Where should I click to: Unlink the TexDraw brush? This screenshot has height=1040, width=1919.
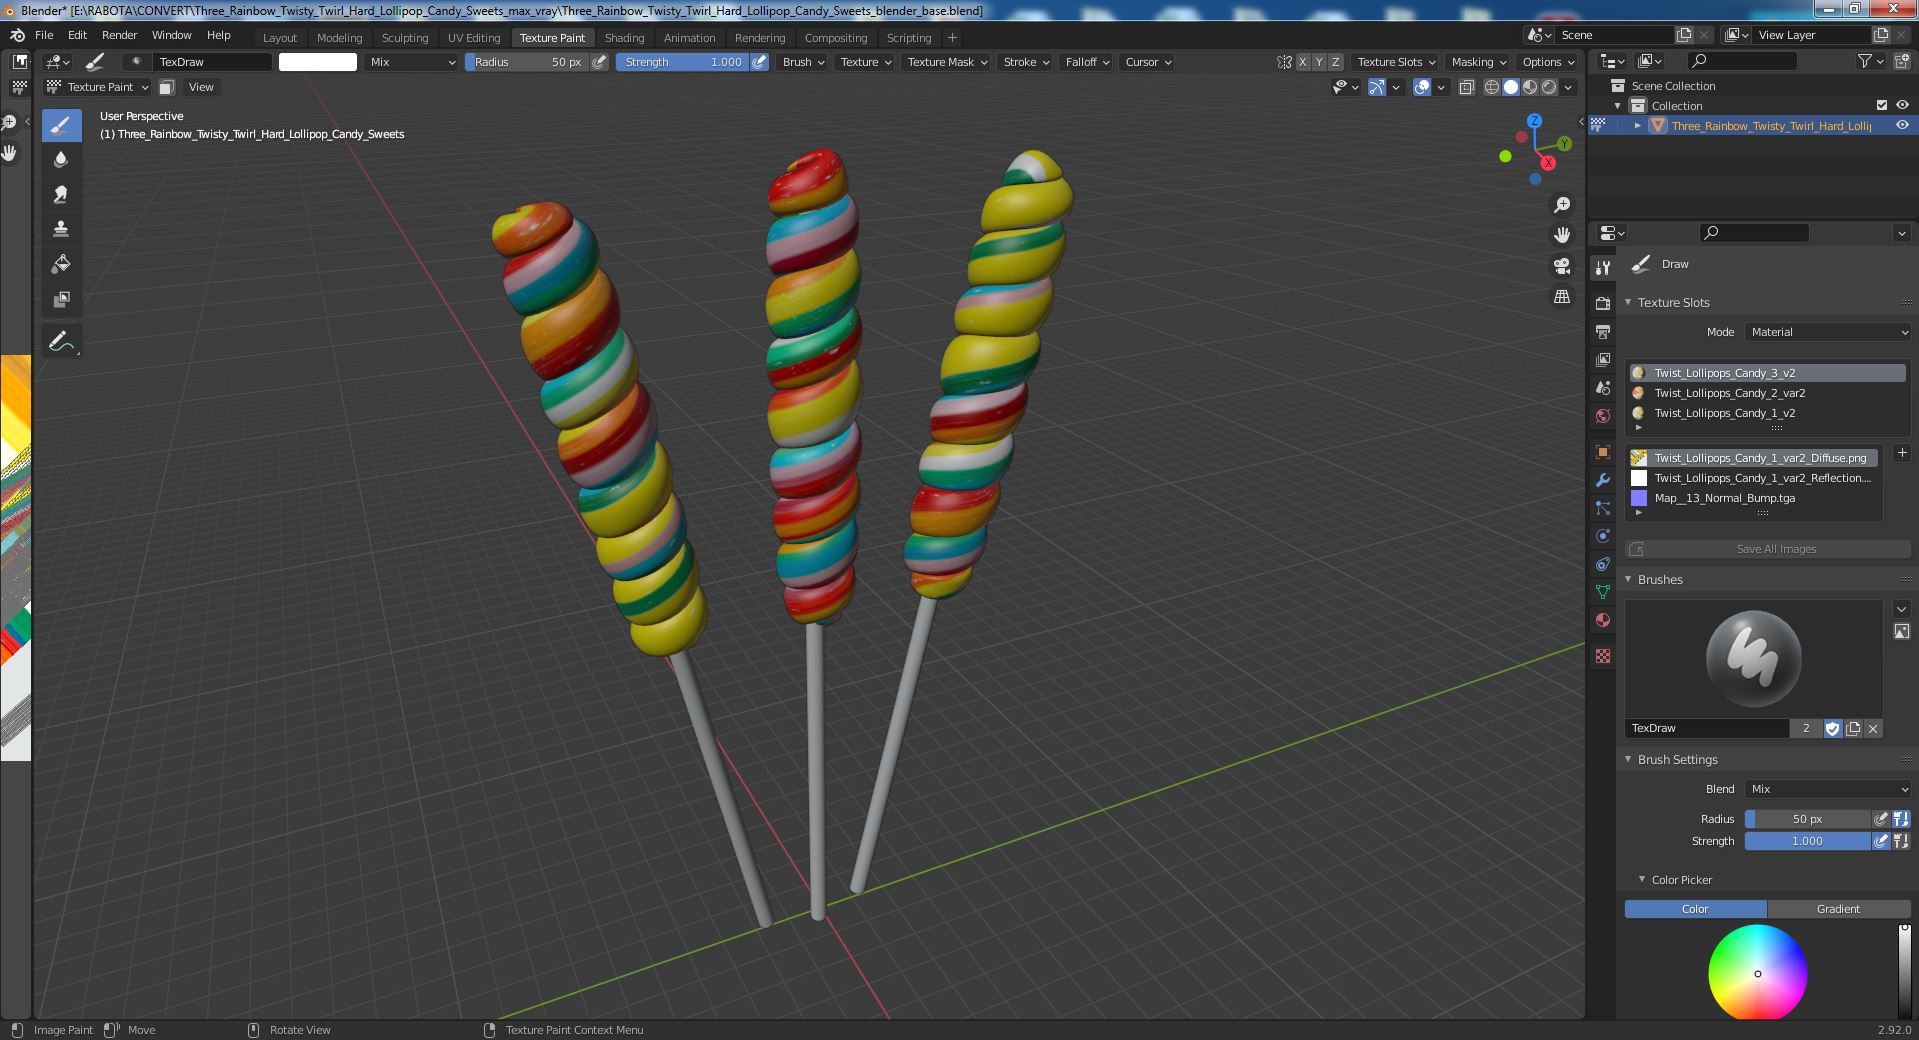pyautogui.click(x=1873, y=728)
